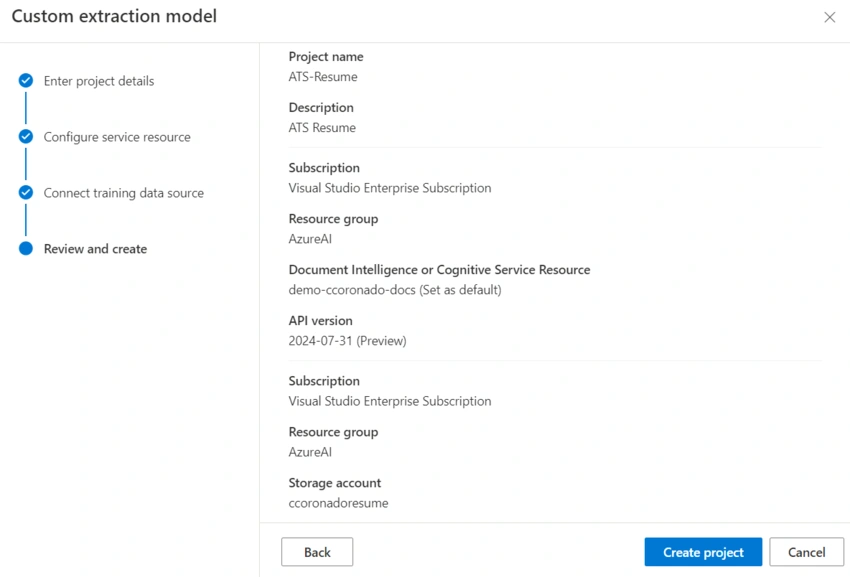The height and width of the screenshot is (577, 850).
Task: Close the Custom extraction model dialog
Action: [829, 17]
